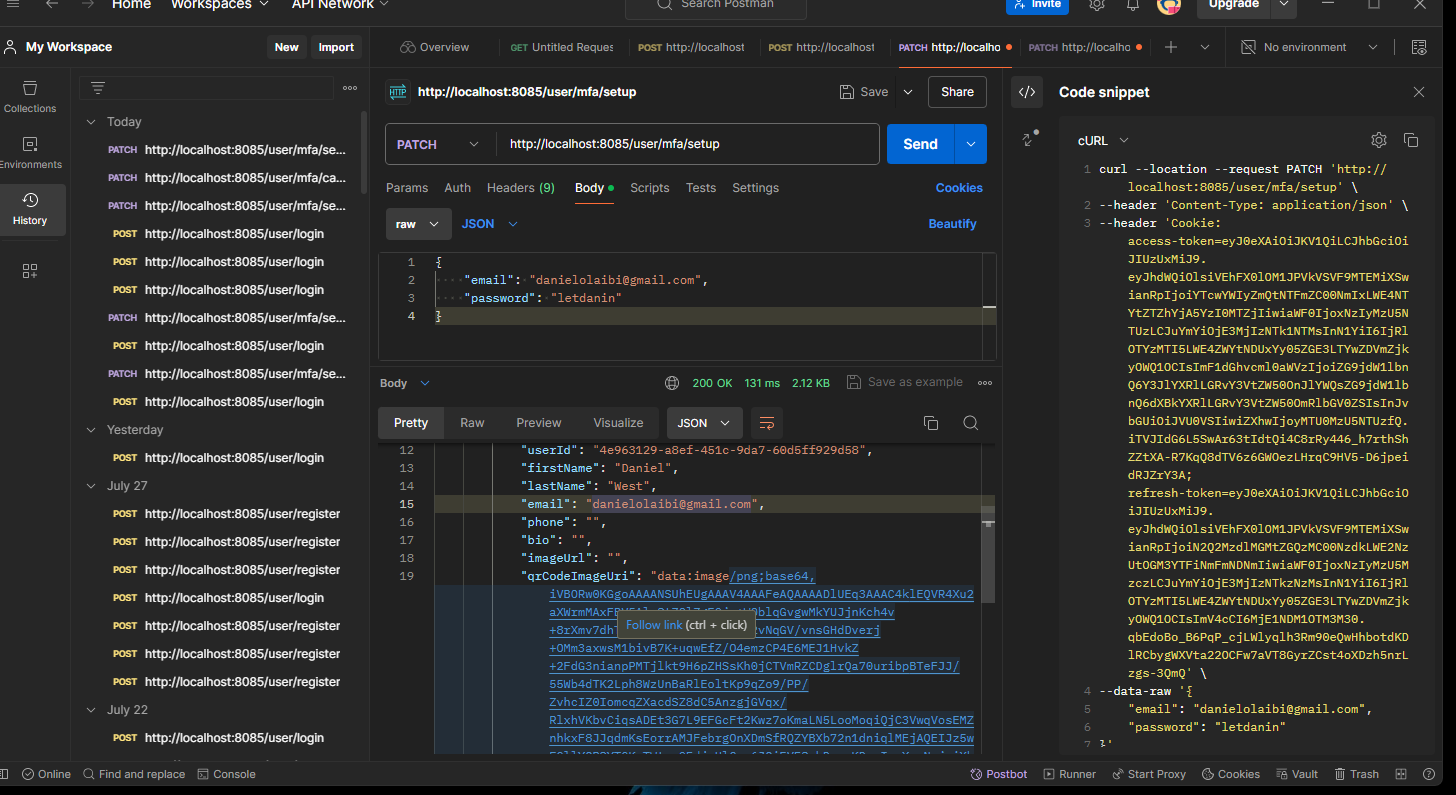Viewport: 1456px width, 795px height.
Task: Toggle line wrap in response viewer
Action: tap(767, 423)
